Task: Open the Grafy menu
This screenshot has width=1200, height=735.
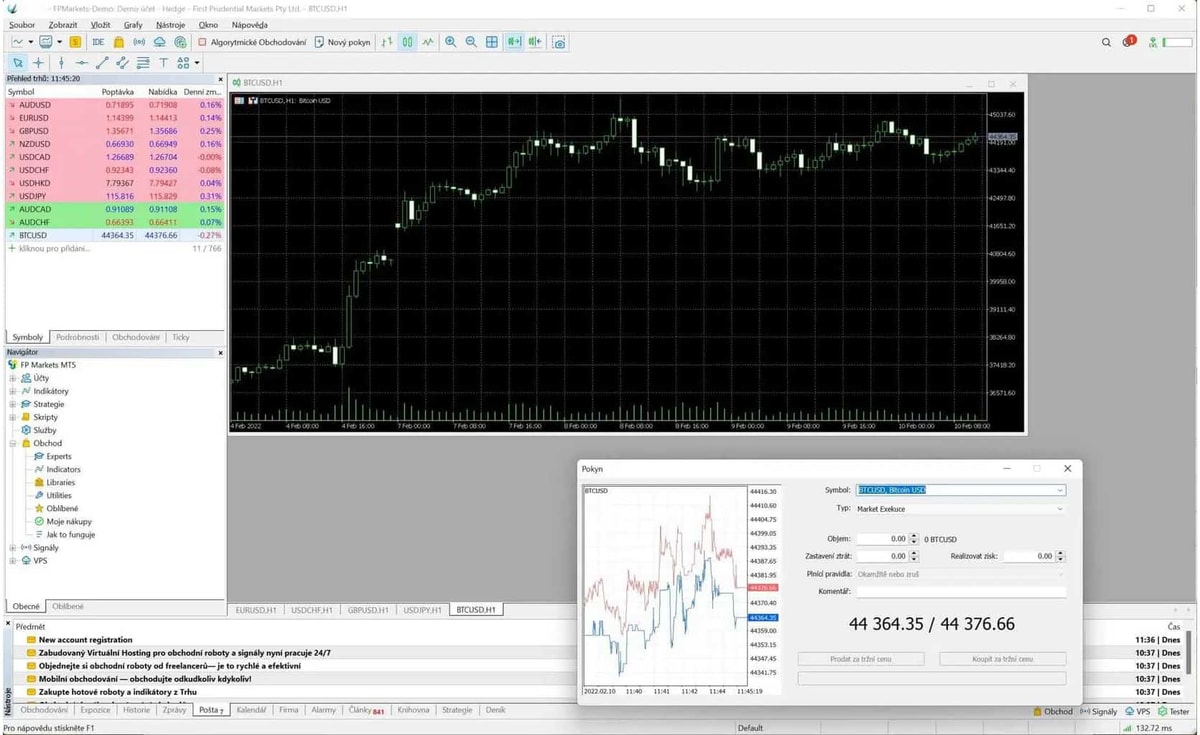Action: pos(133,24)
